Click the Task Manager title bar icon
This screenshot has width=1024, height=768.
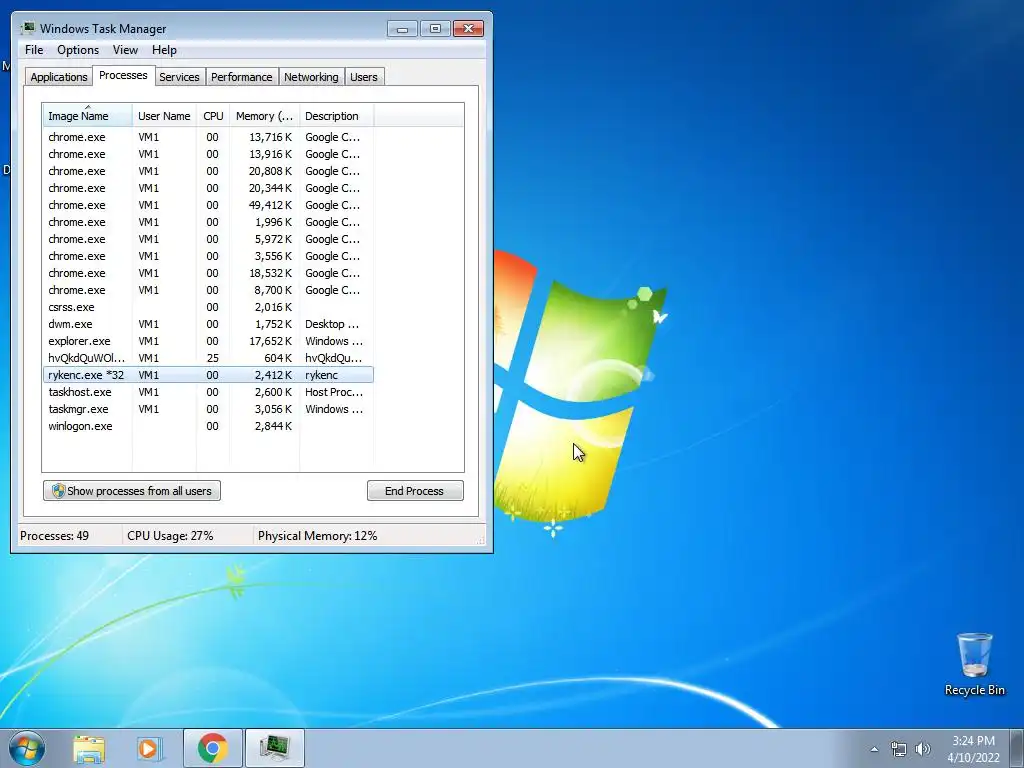pyautogui.click(x=28, y=28)
